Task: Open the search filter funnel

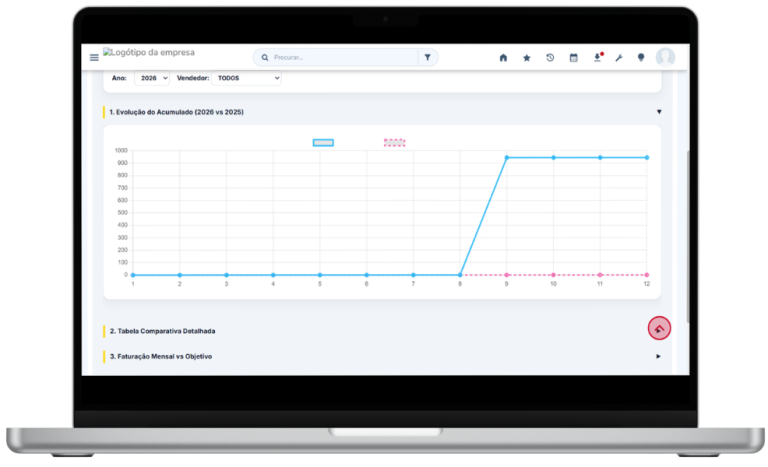Action: point(428,57)
